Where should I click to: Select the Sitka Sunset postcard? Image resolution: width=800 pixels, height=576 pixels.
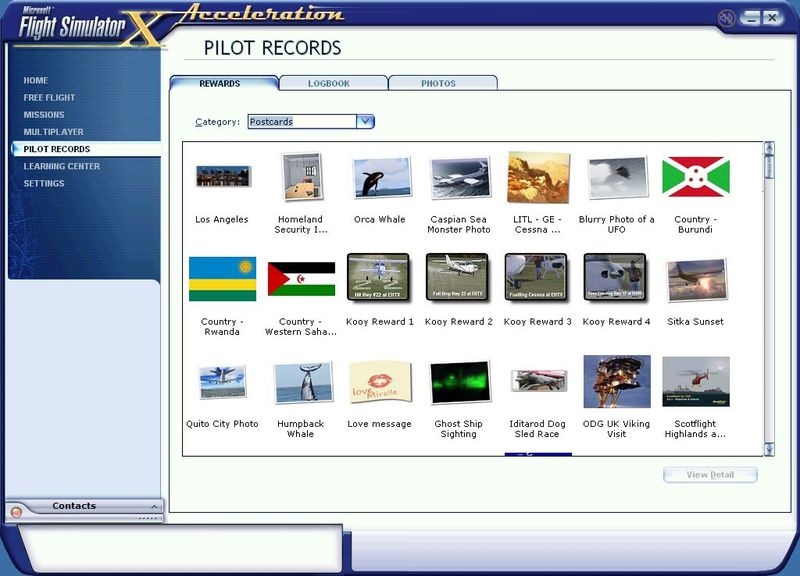coord(695,279)
